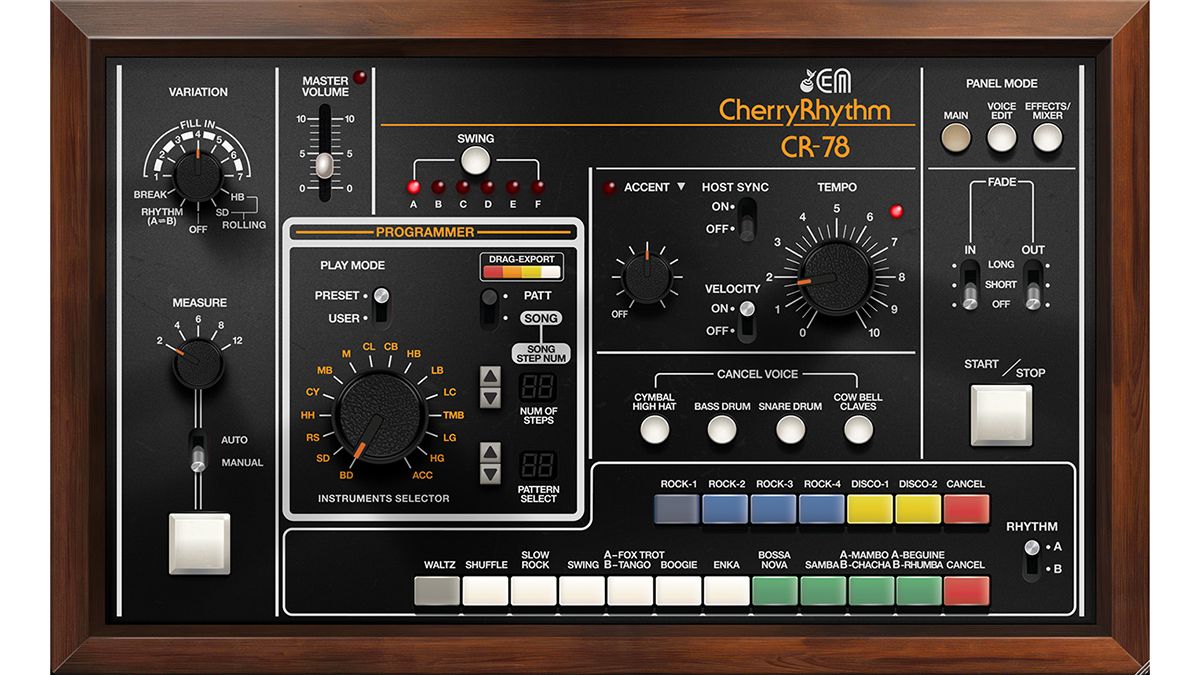Toggle the Fade Out switch
The height and width of the screenshot is (675, 1200).
[1033, 284]
